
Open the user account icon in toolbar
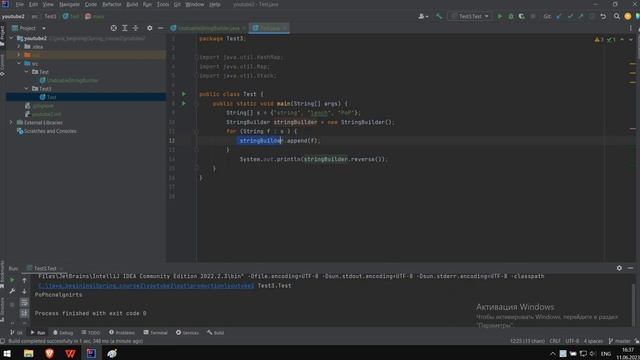(423, 16)
